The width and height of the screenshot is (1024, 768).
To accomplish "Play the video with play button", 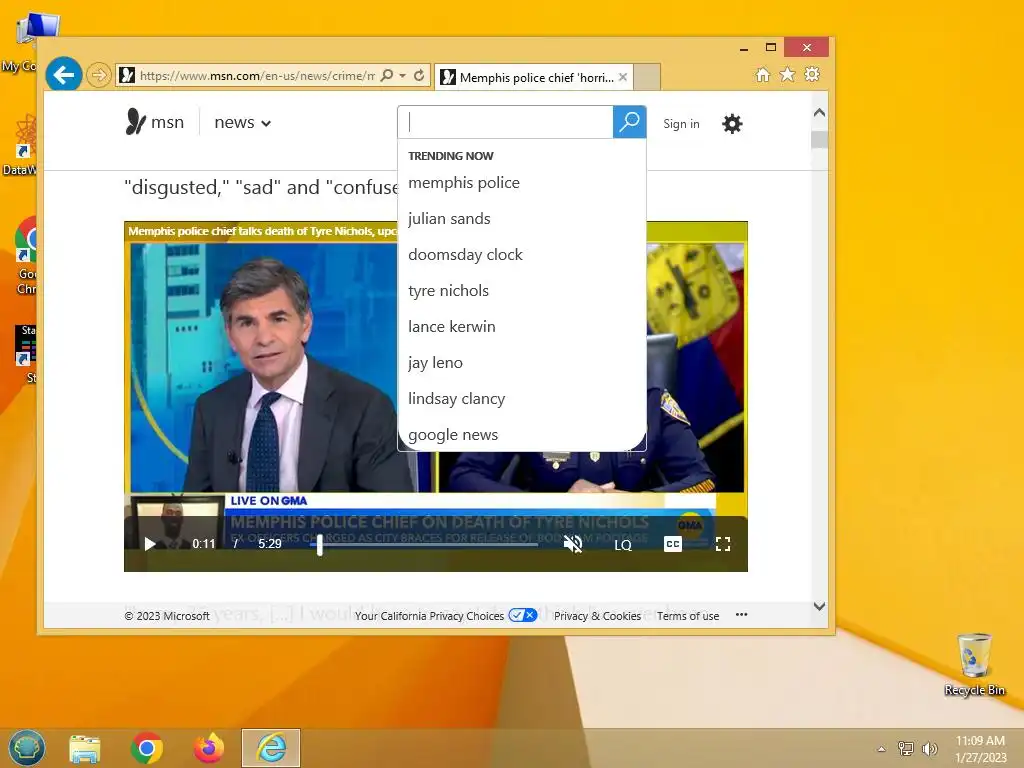I will (150, 544).
